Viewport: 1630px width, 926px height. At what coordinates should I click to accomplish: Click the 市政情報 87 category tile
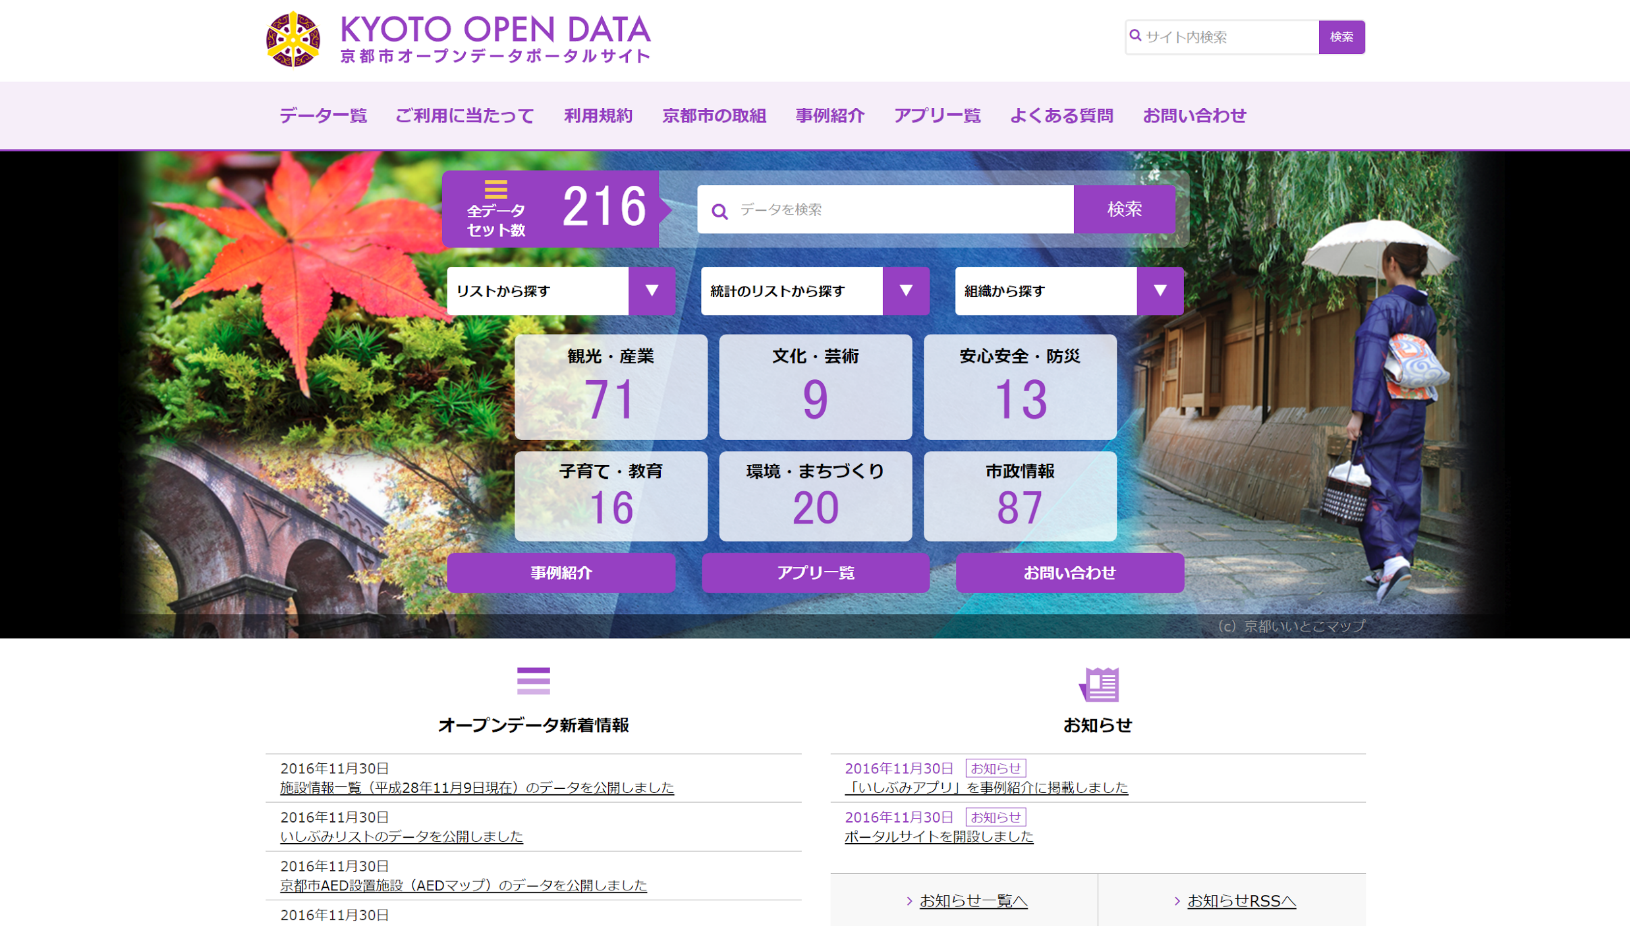tap(1020, 496)
